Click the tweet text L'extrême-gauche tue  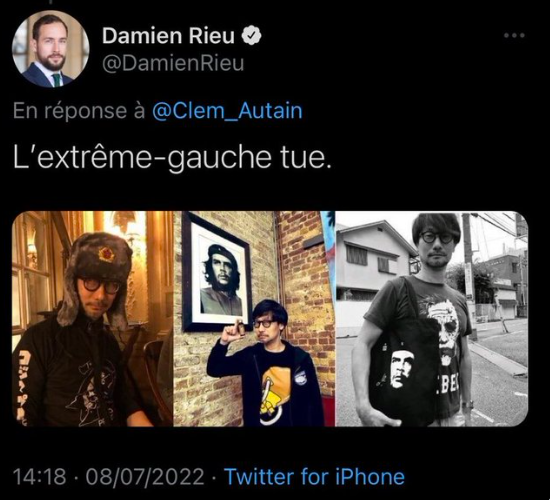[x=172, y=157]
